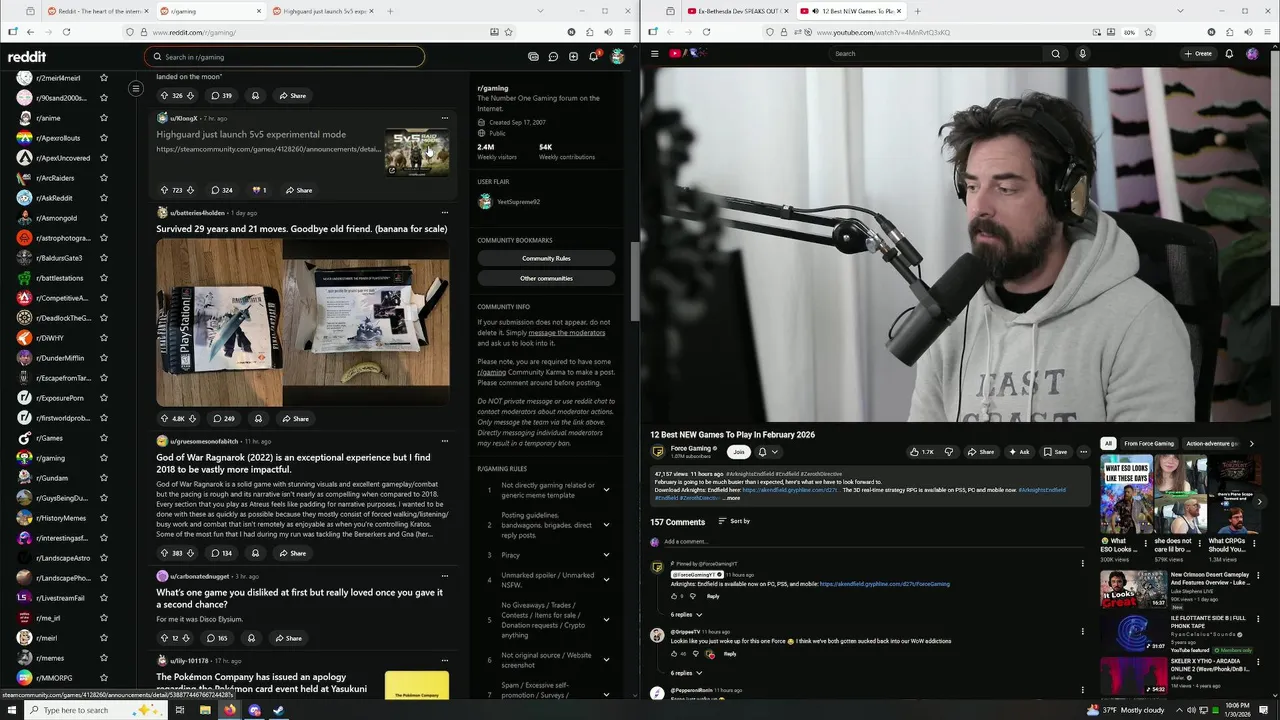
Task: Open the Reddit advertise icon in header
Action: click(533, 57)
